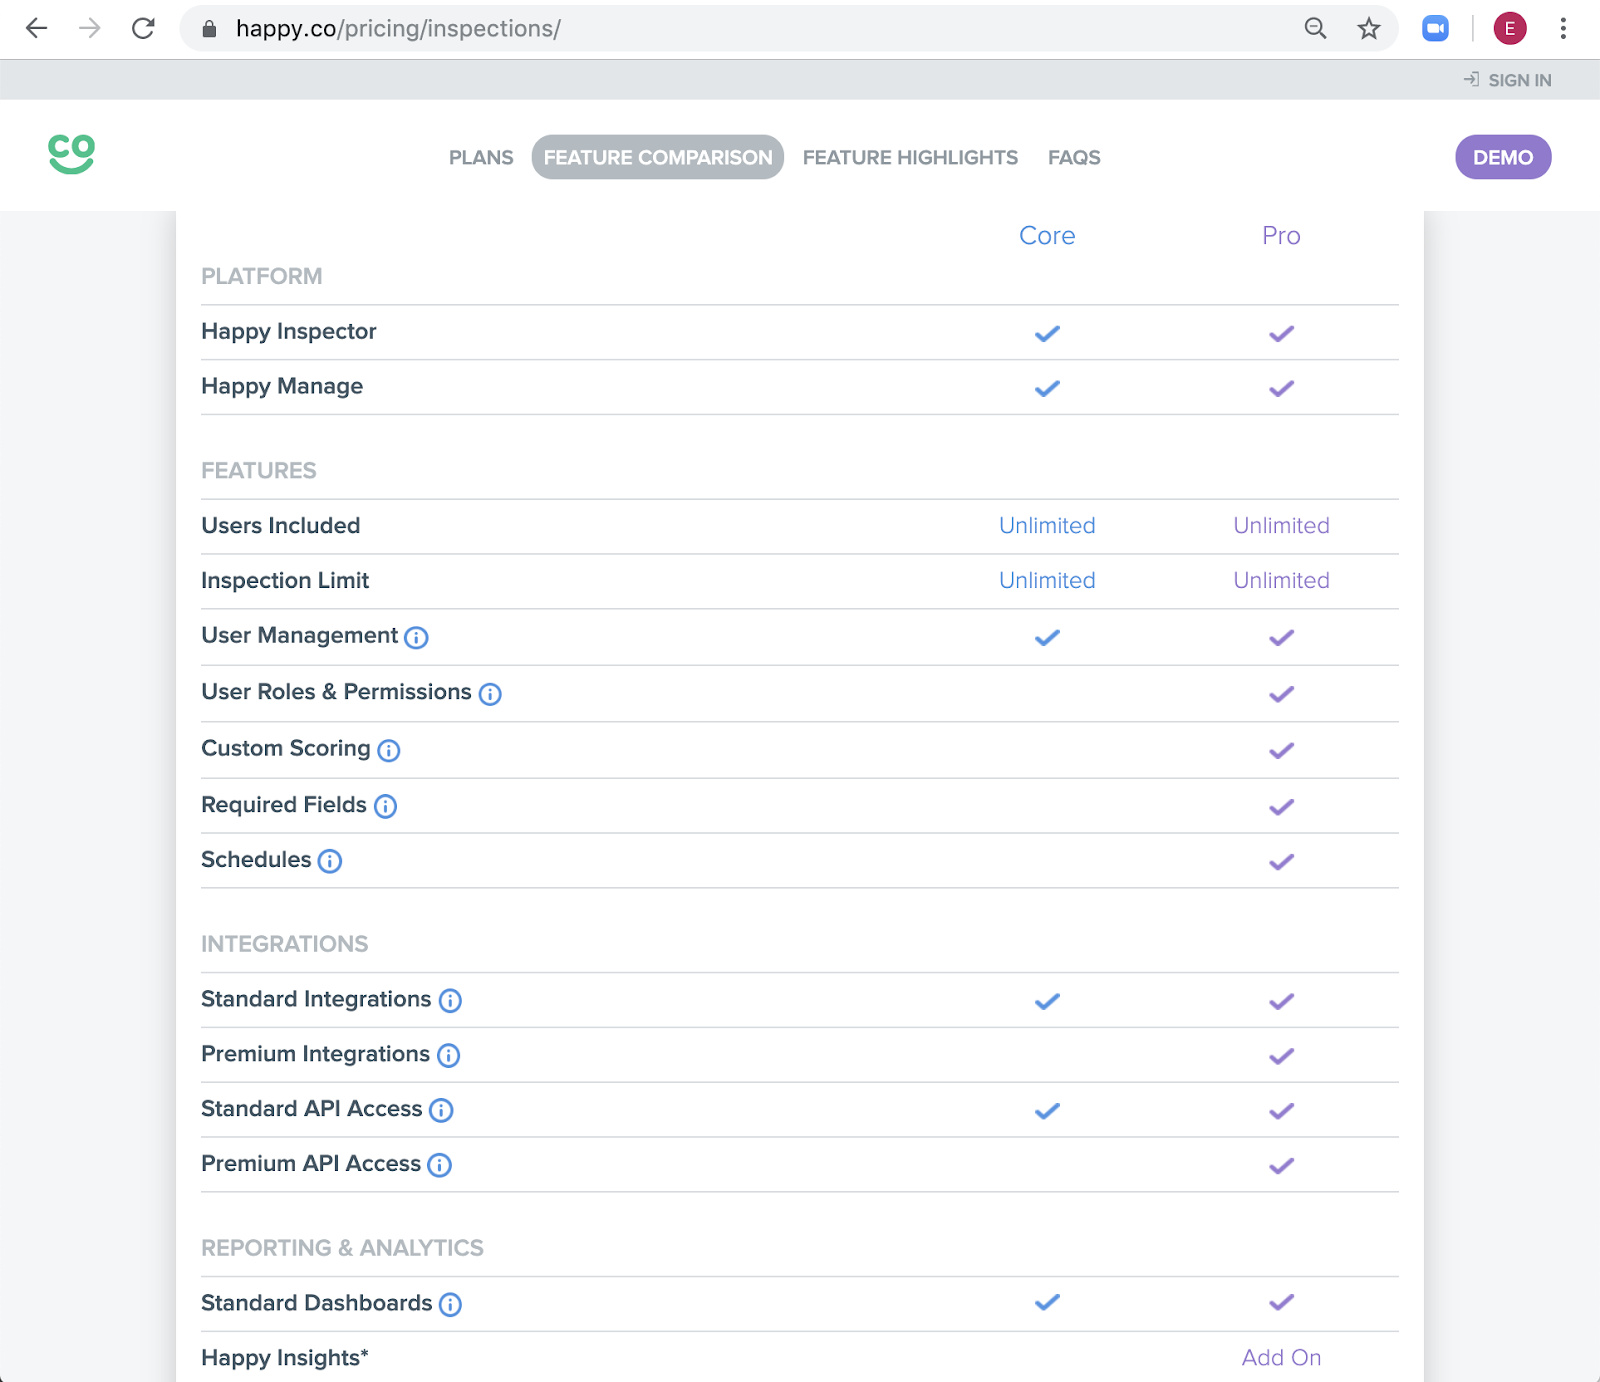Show info for Standard API Access
Screen dimensions: 1600x1382
coord(441,1111)
